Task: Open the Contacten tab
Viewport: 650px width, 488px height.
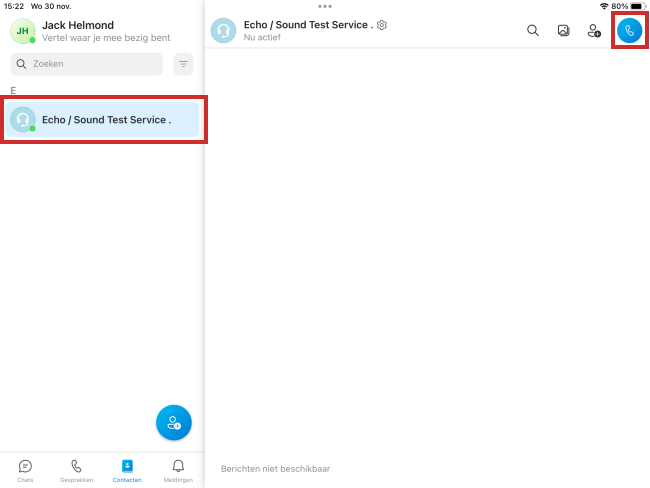Action: coord(127,471)
